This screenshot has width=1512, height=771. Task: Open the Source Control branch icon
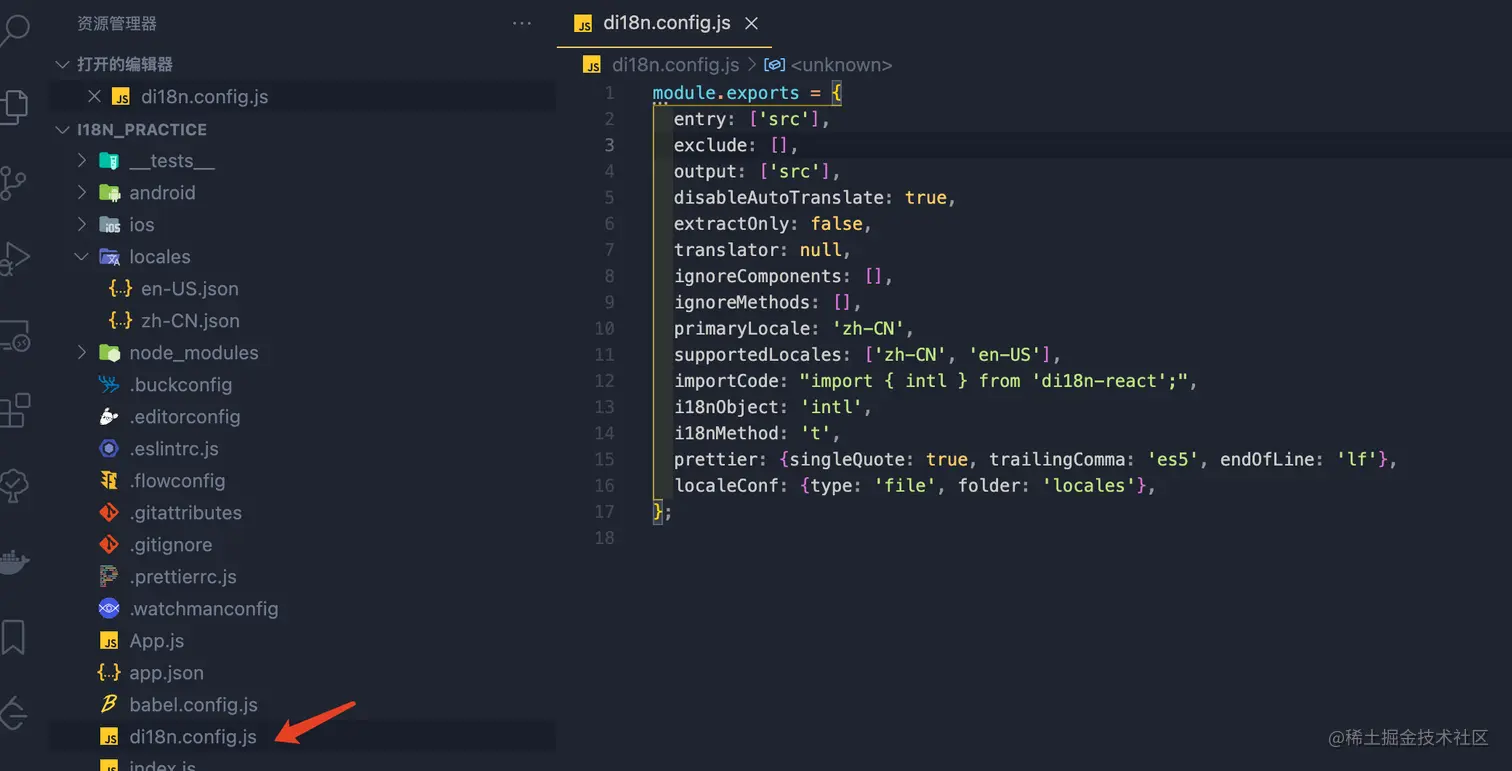pos(13,183)
